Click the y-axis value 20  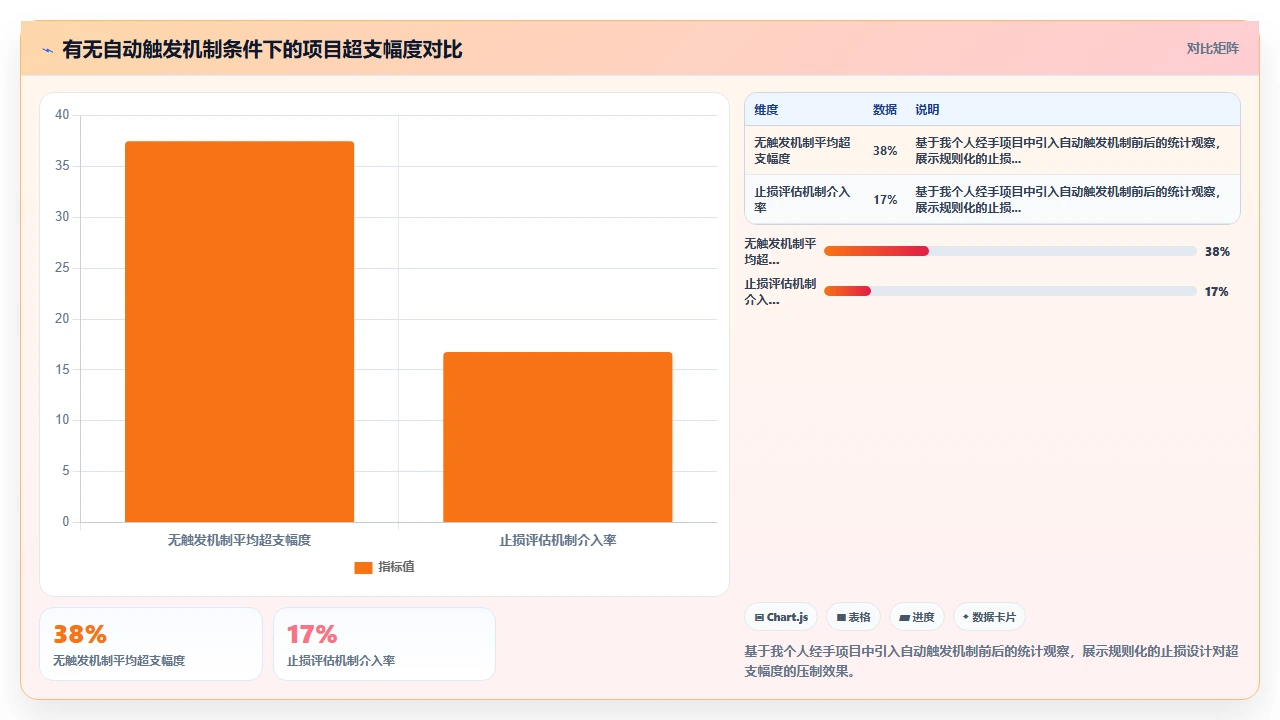click(62, 319)
